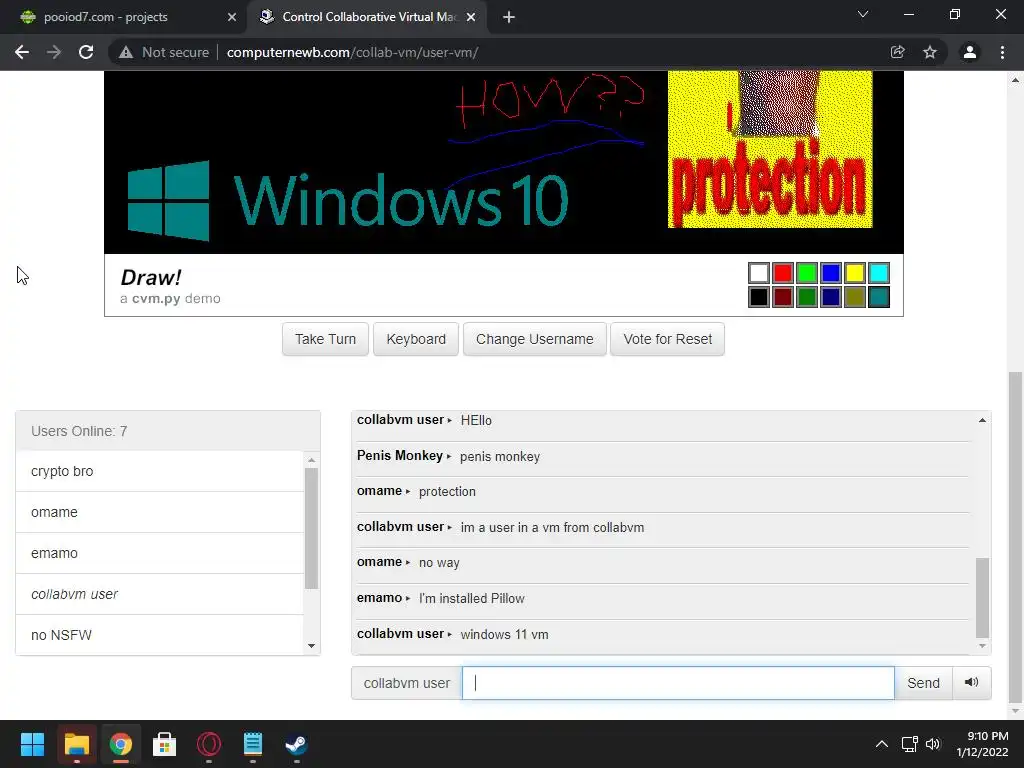
Task: Pick the dark green color swatch
Action: pyautogui.click(x=807, y=297)
